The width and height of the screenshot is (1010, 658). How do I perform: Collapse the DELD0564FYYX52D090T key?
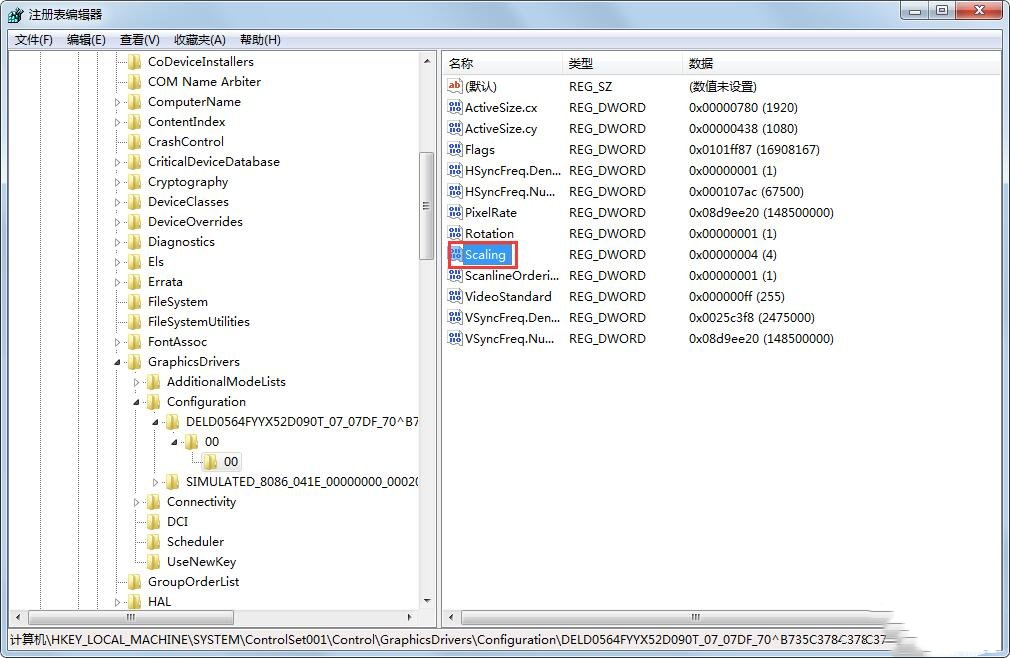tap(155, 422)
